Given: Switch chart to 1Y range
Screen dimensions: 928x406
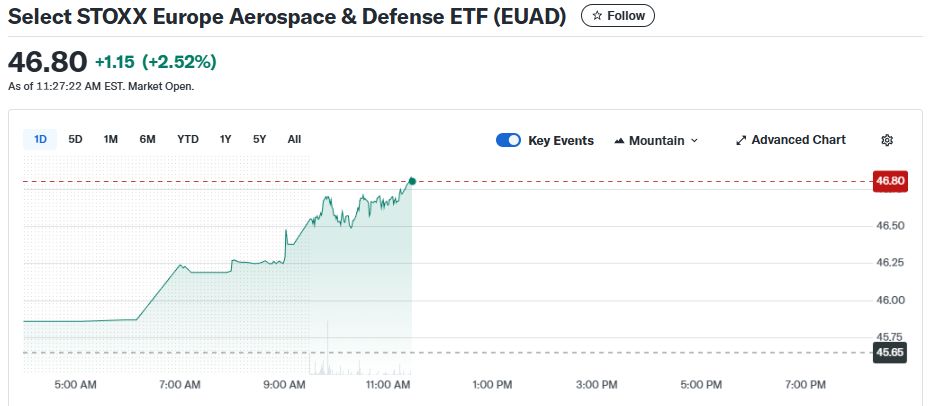Looking at the screenshot, I should (x=226, y=139).
